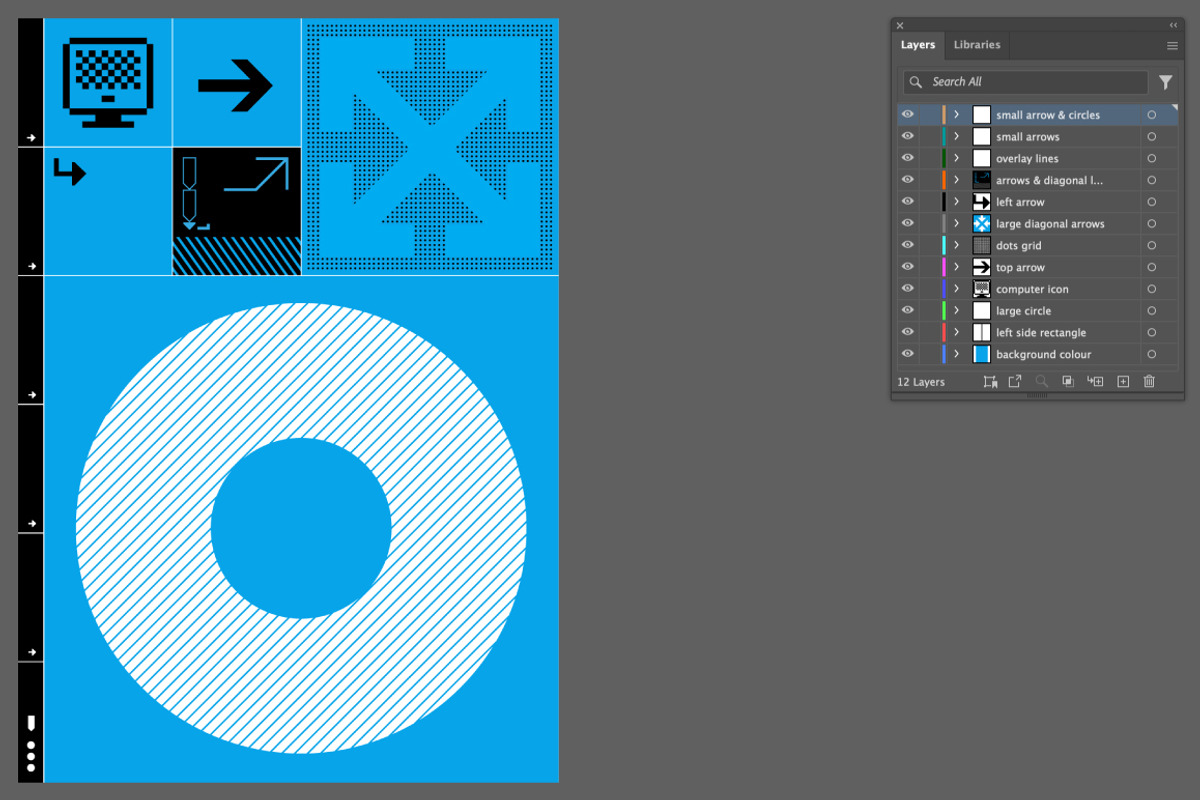The height and width of the screenshot is (800, 1200).
Task: Click the Make/Release Clipping Mask icon
Action: click(x=1067, y=382)
